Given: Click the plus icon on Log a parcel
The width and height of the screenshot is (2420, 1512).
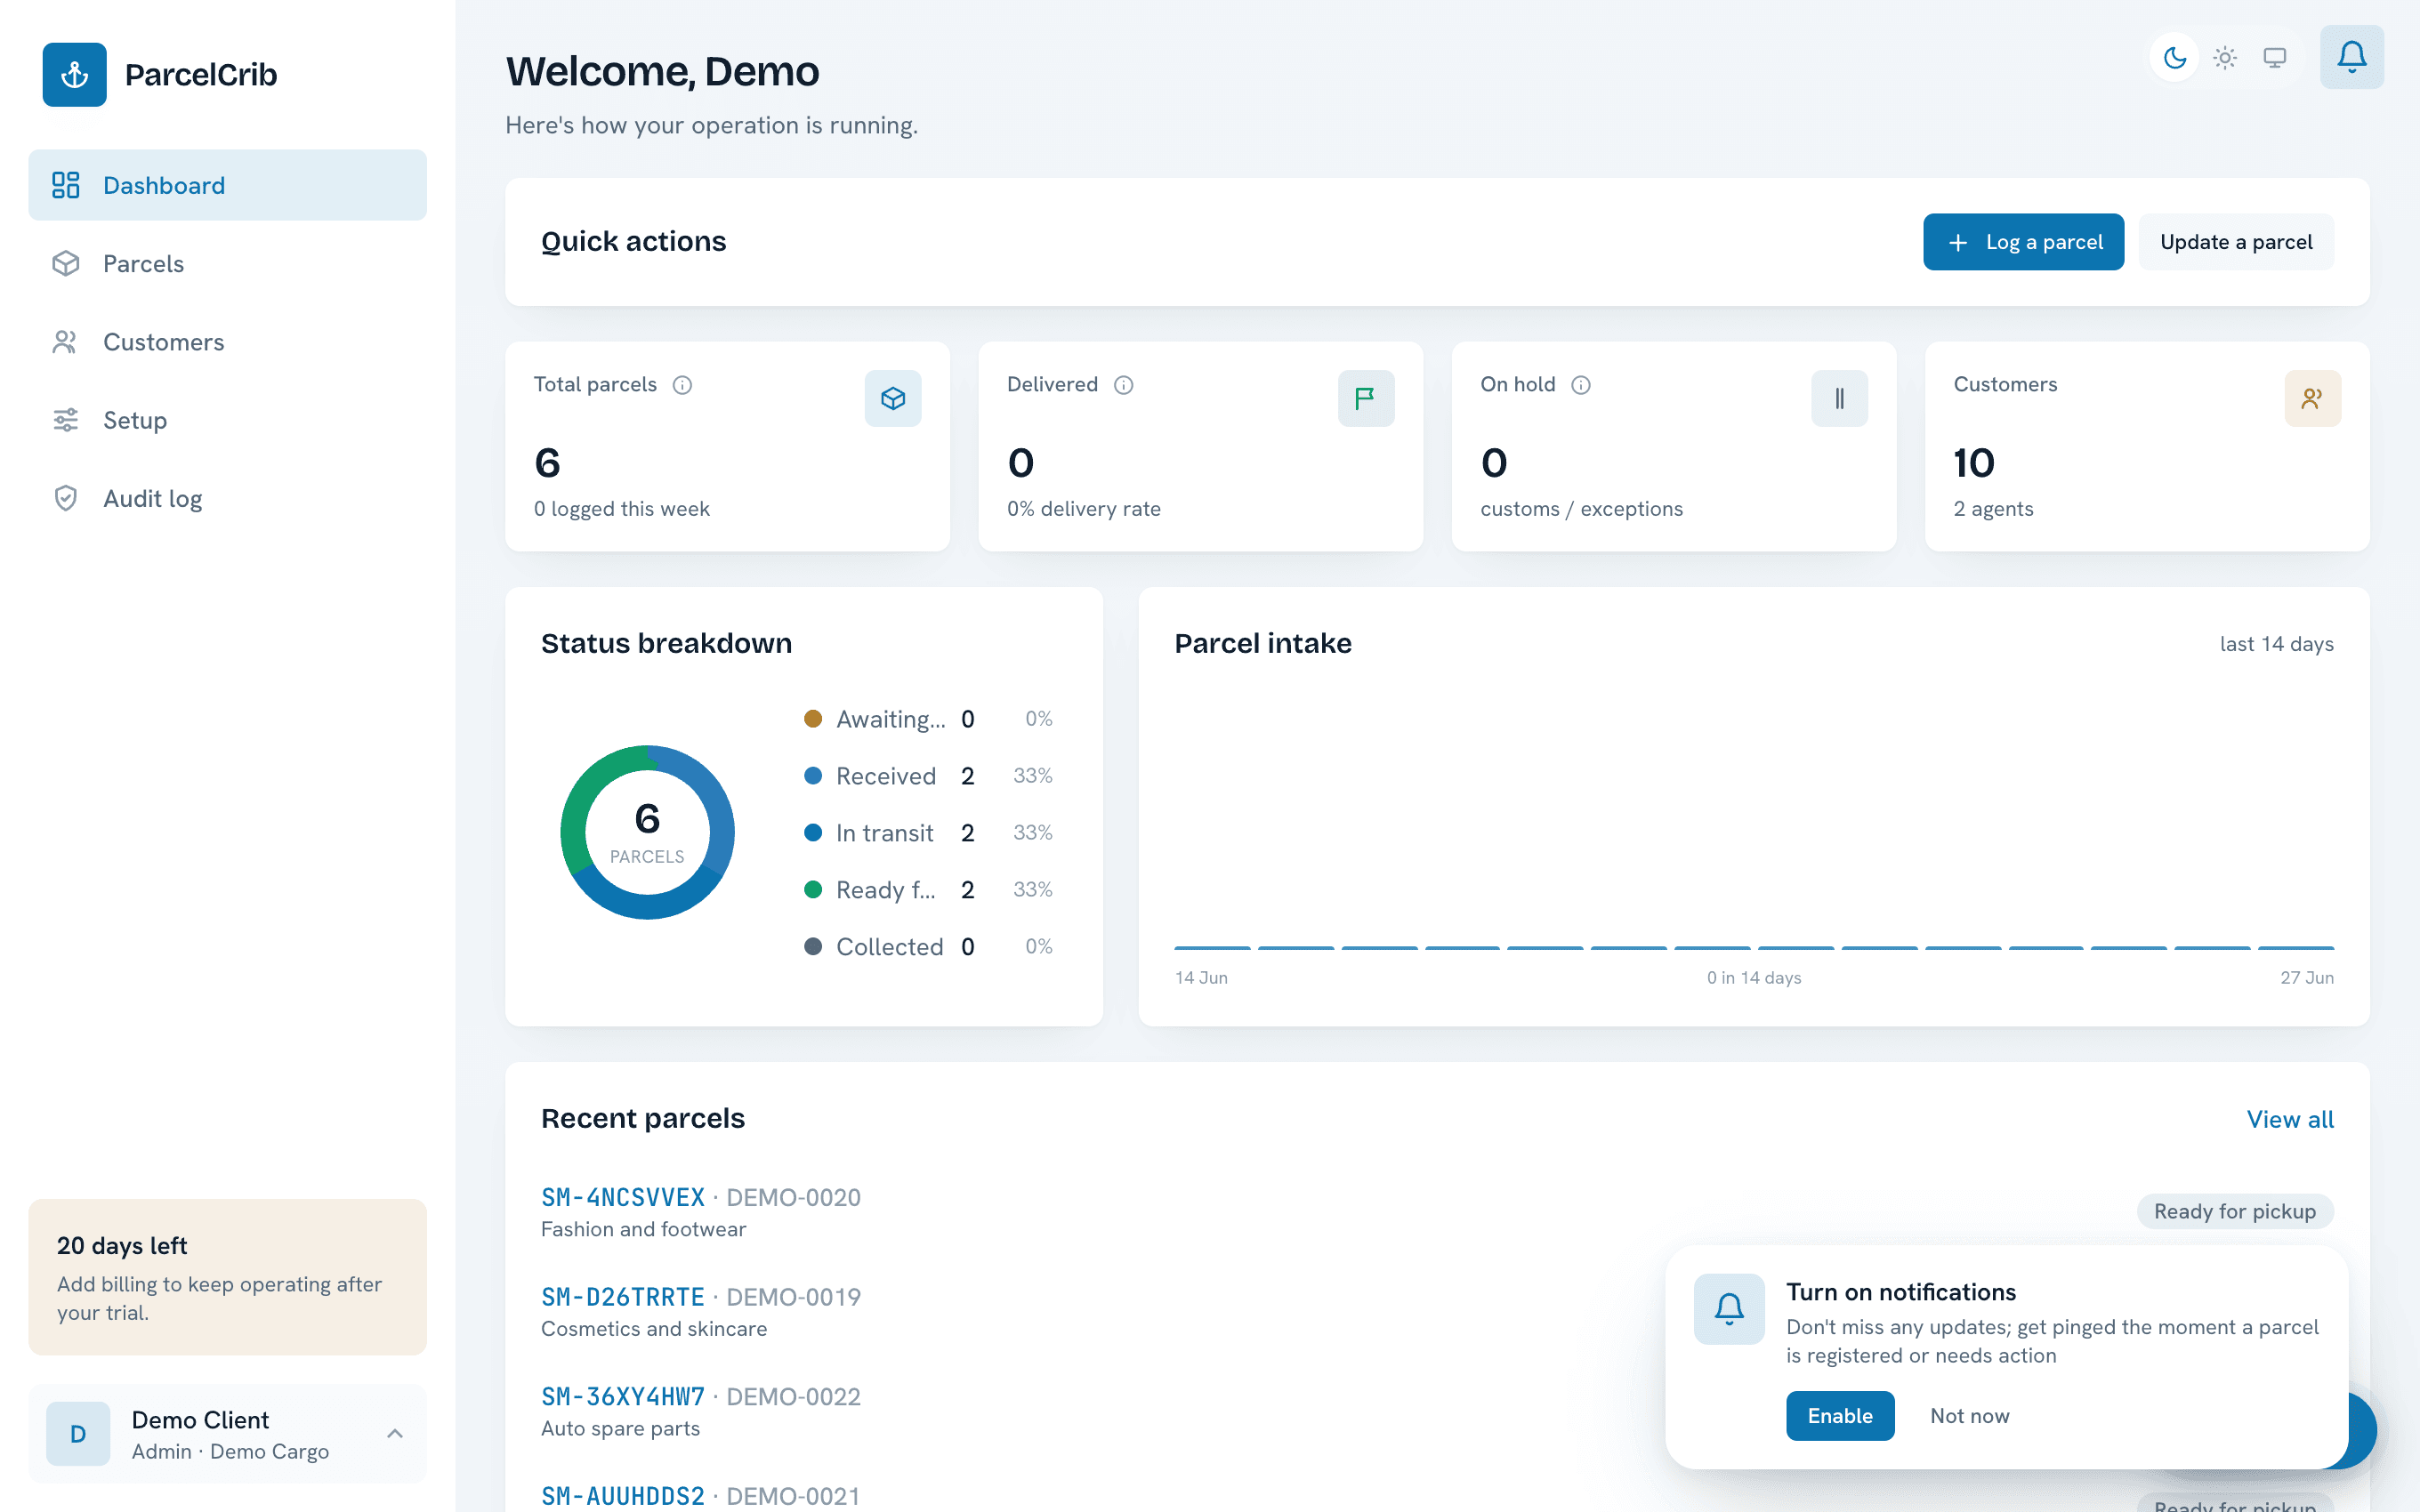Looking at the screenshot, I should click(1958, 243).
